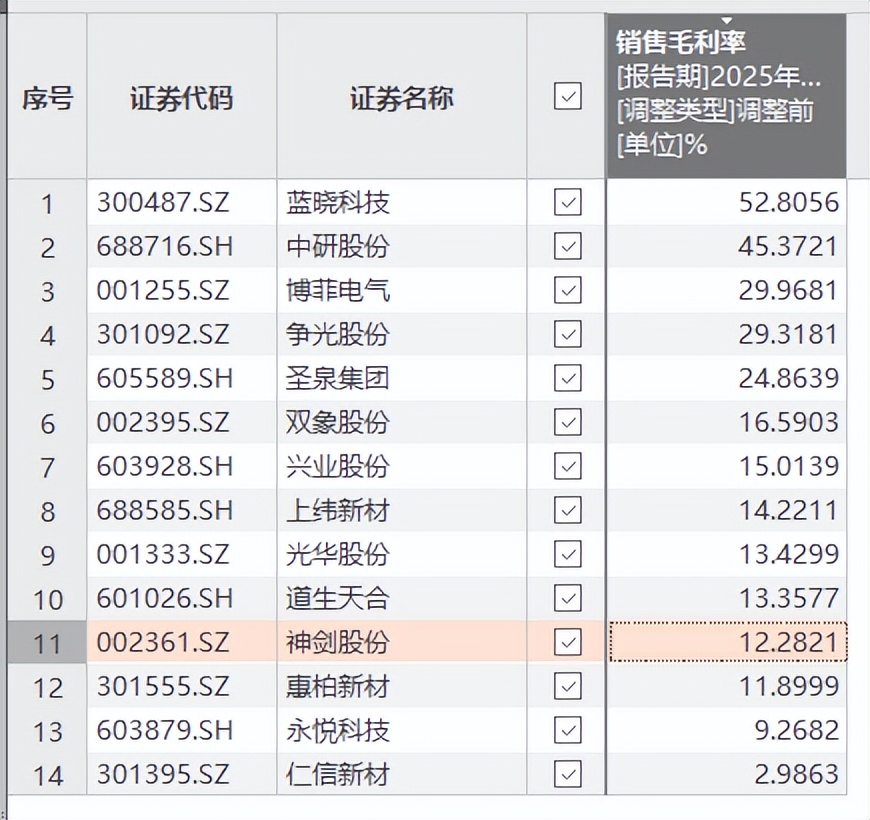Deselect the 神剑股份 row checkbox

tap(567, 642)
